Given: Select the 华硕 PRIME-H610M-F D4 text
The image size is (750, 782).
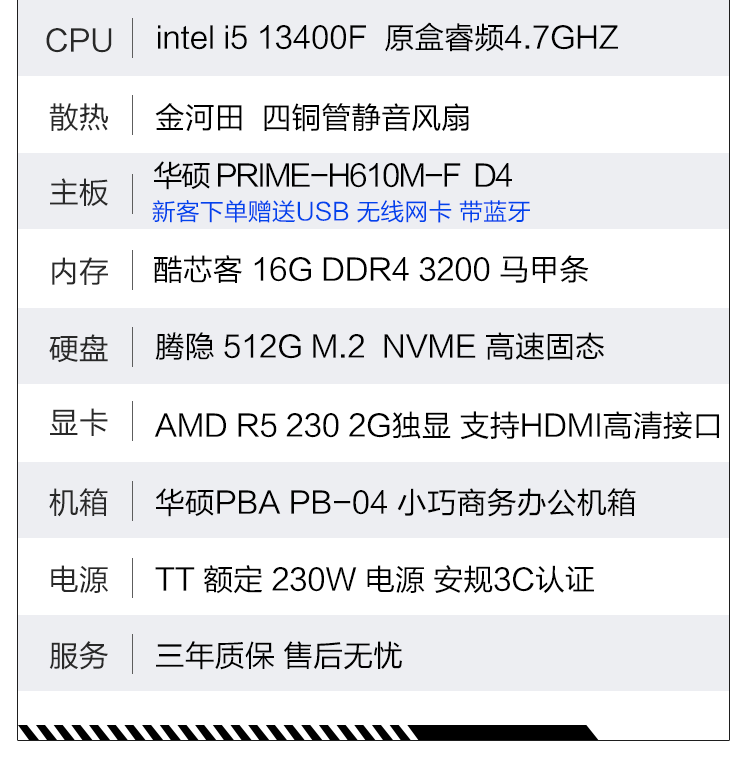Looking at the screenshot, I should pos(332,177).
